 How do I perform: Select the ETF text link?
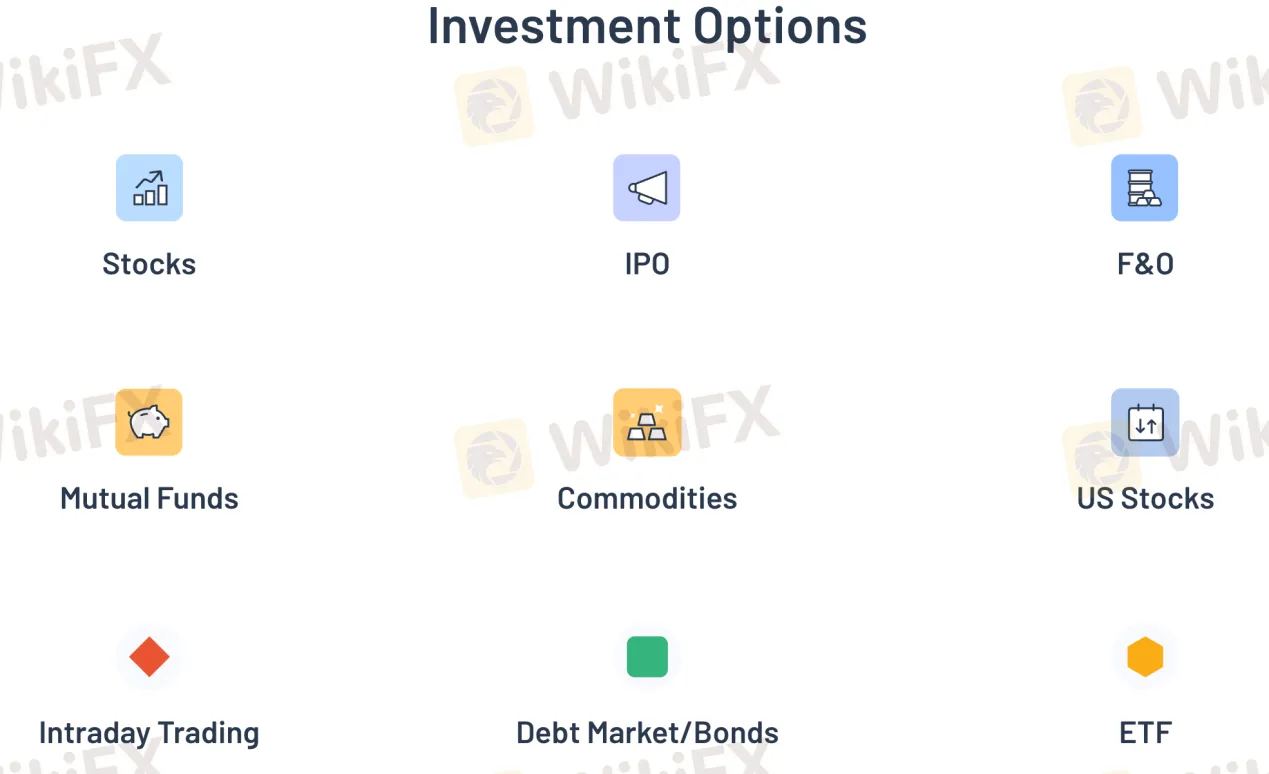pos(1144,732)
